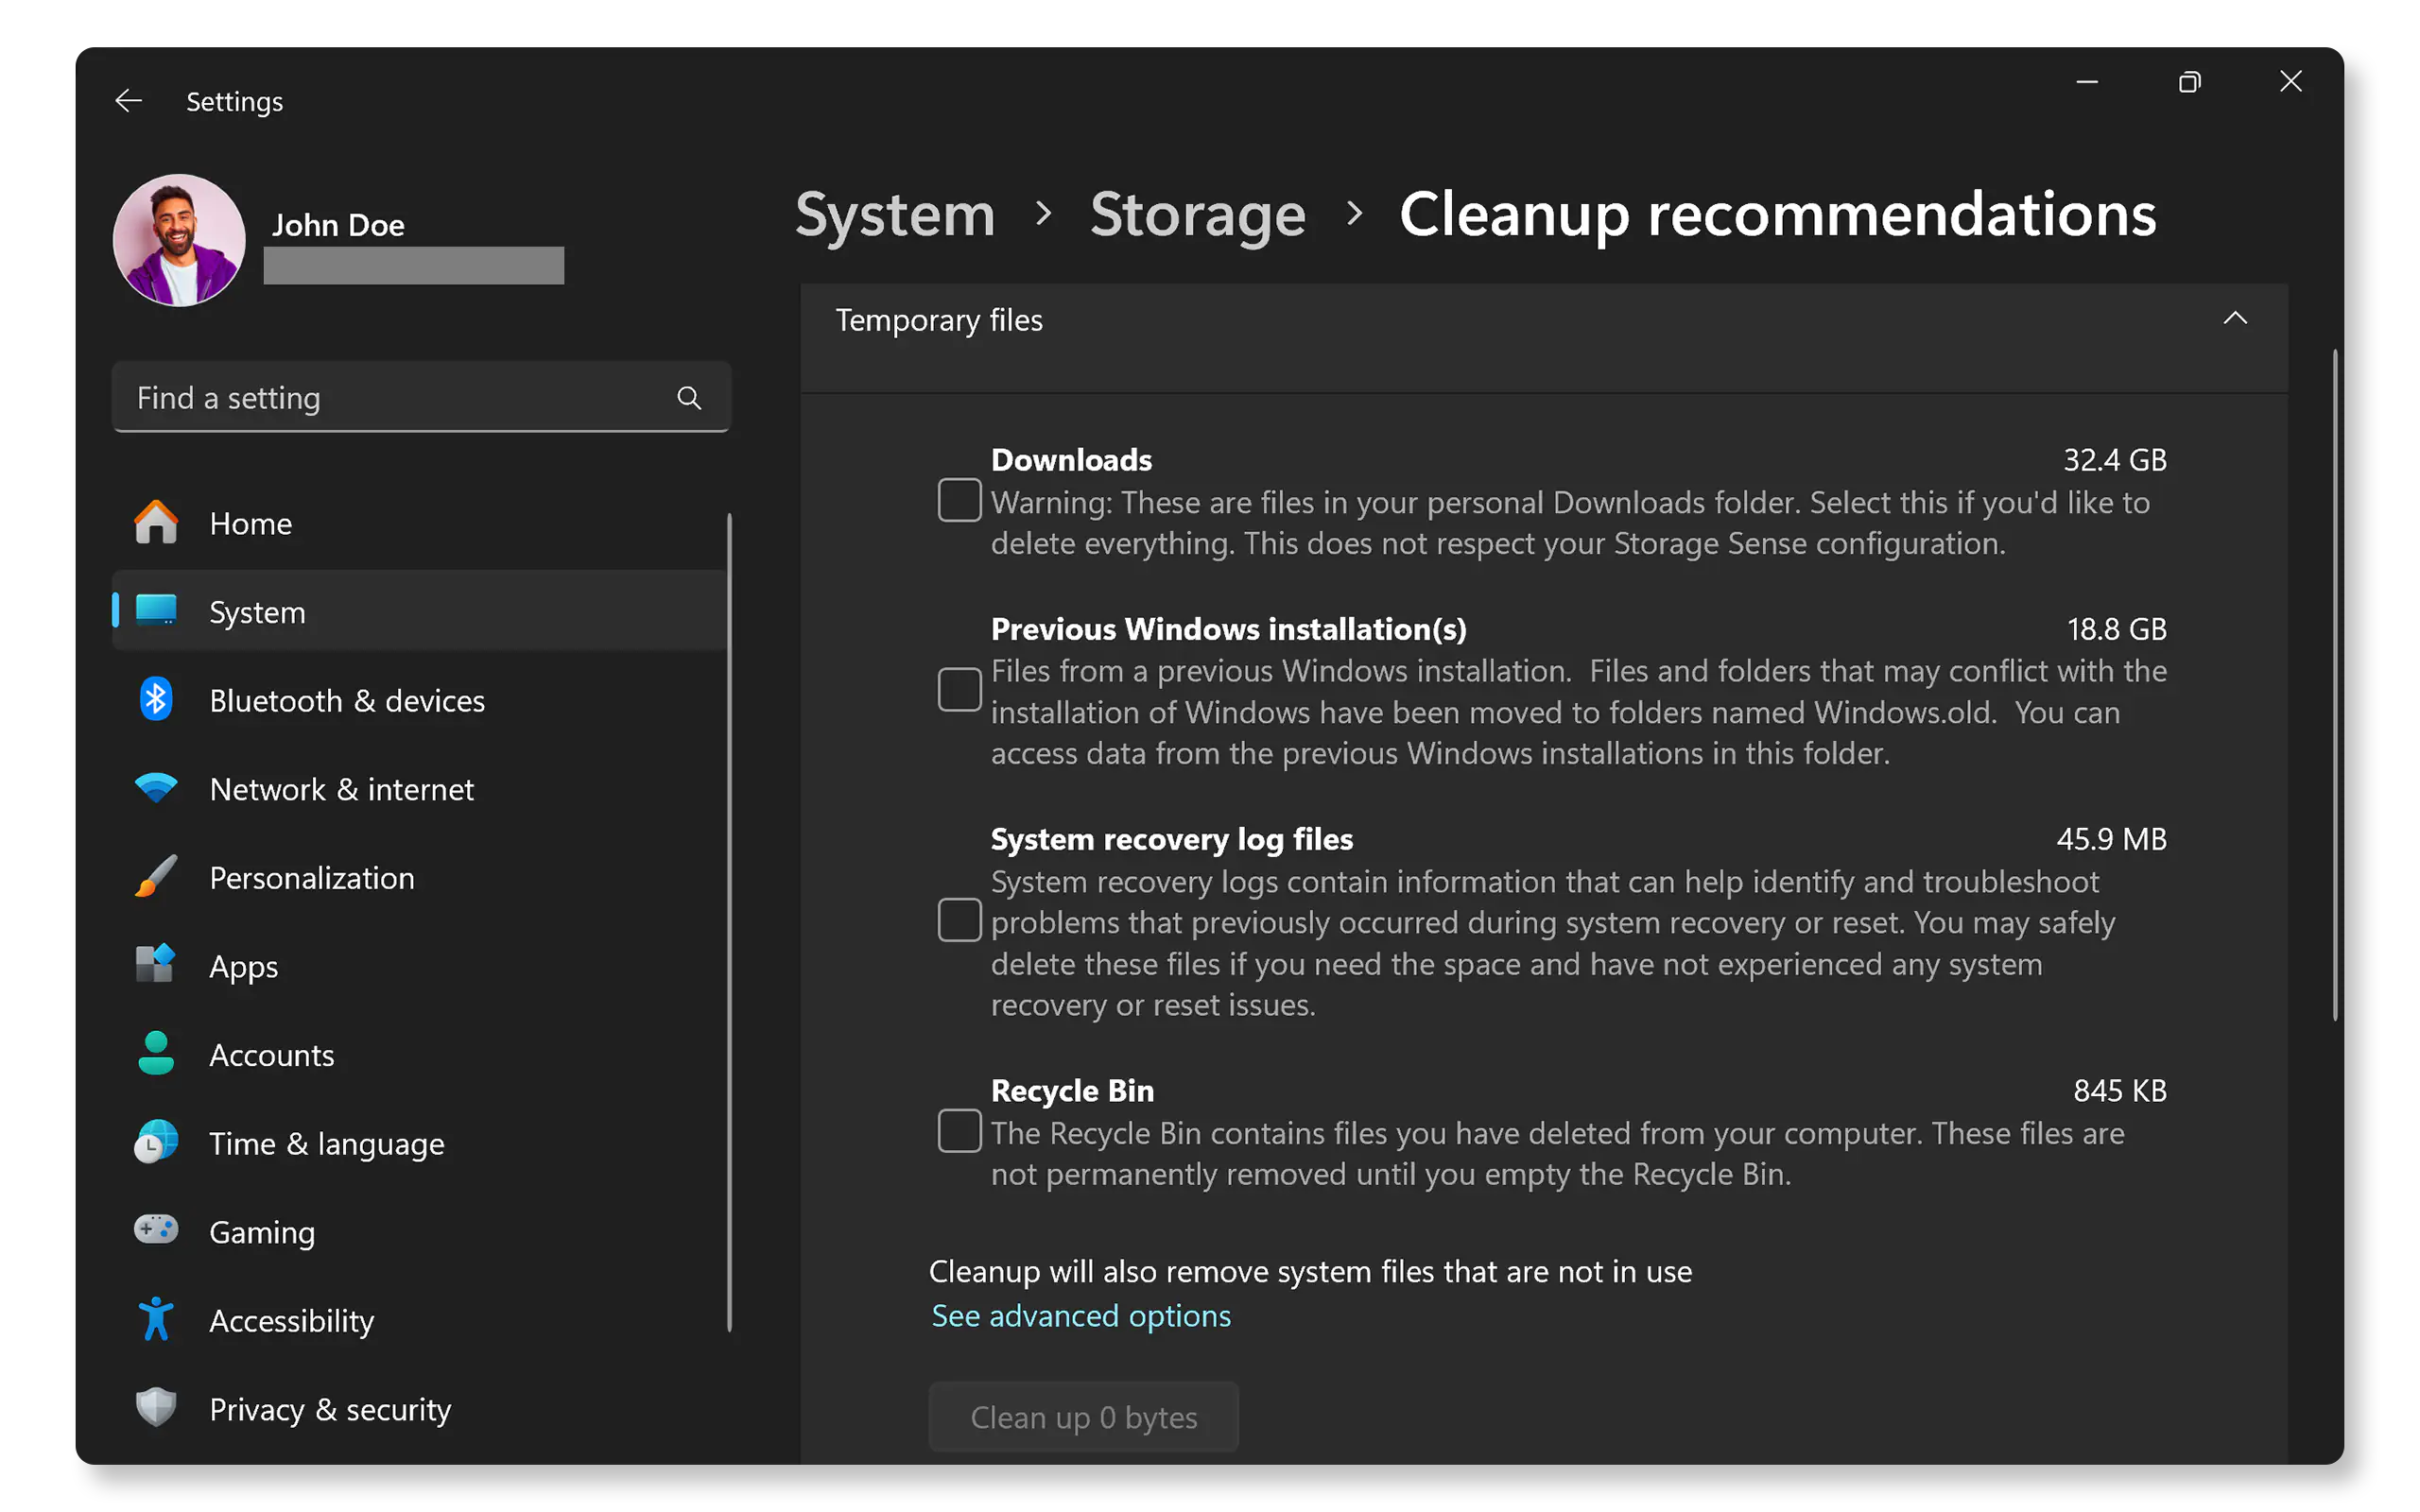Image resolution: width=2420 pixels, height=1512 pixels.
Task: Open Accounts settings label
Action: pos(272,1054)
